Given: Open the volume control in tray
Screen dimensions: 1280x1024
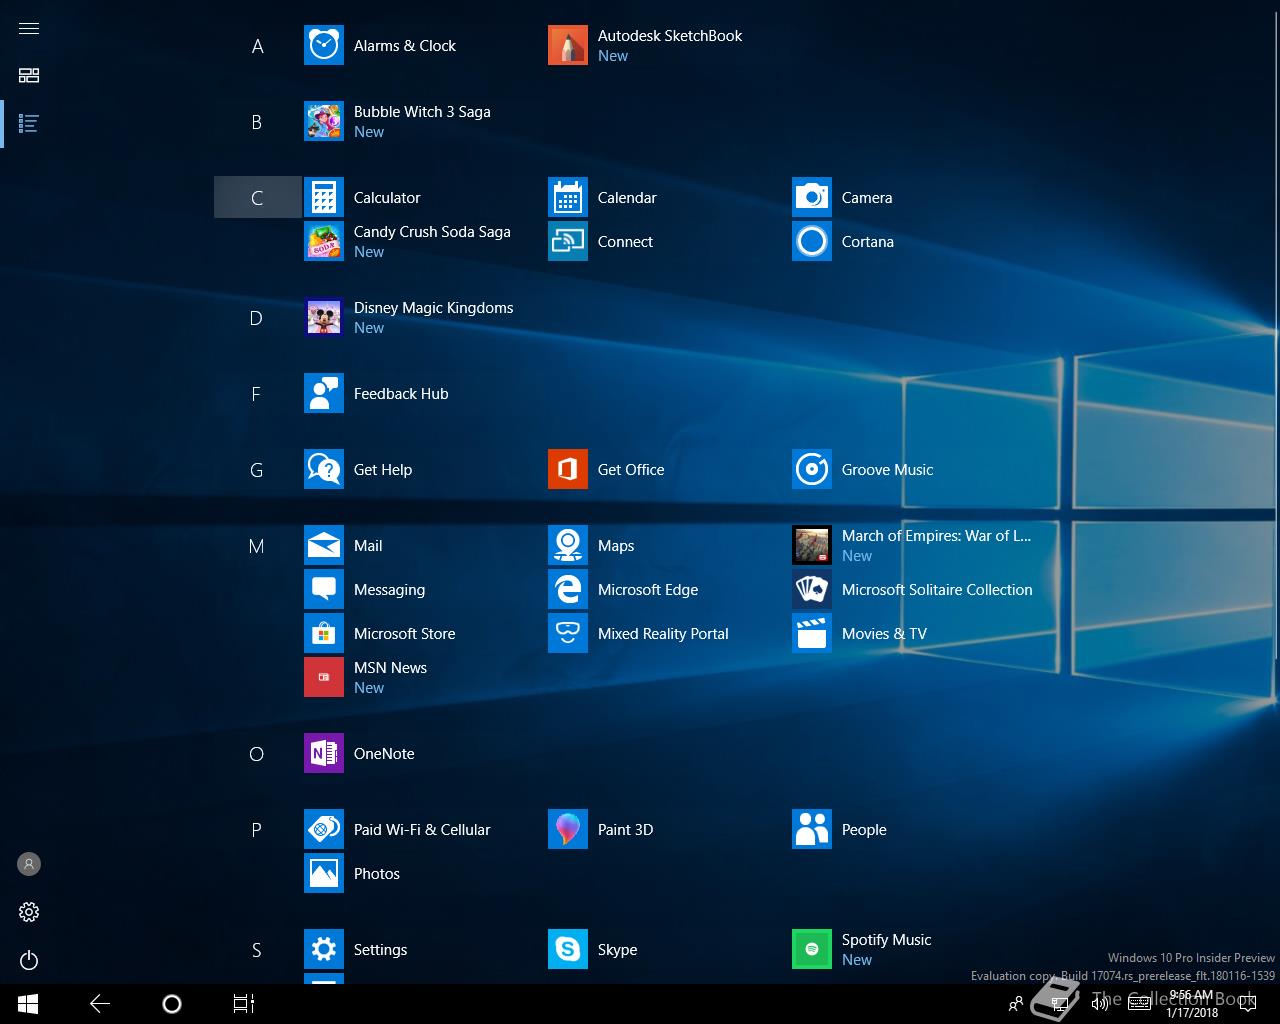Looking at the screenshot, I should click(x=1099, y=1004).
